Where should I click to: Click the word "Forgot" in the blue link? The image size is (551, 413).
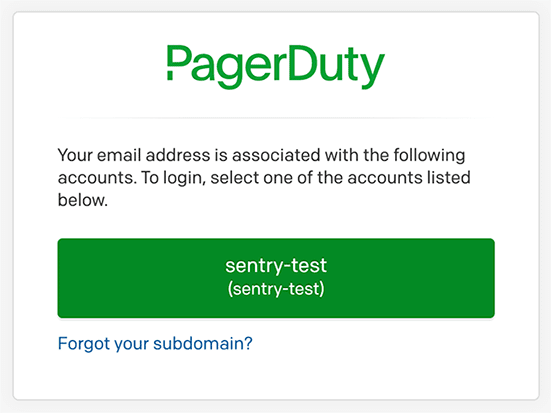point(84,343)
